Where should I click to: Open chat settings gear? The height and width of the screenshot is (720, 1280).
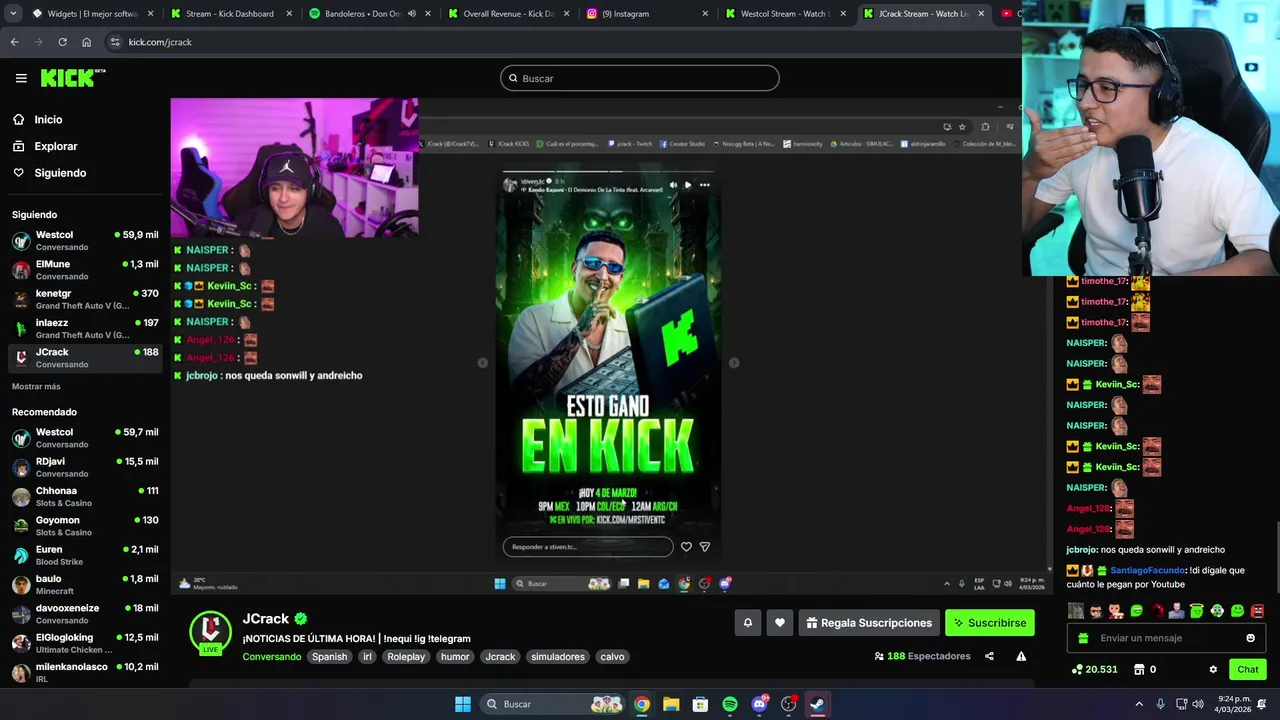[1213, 669]
